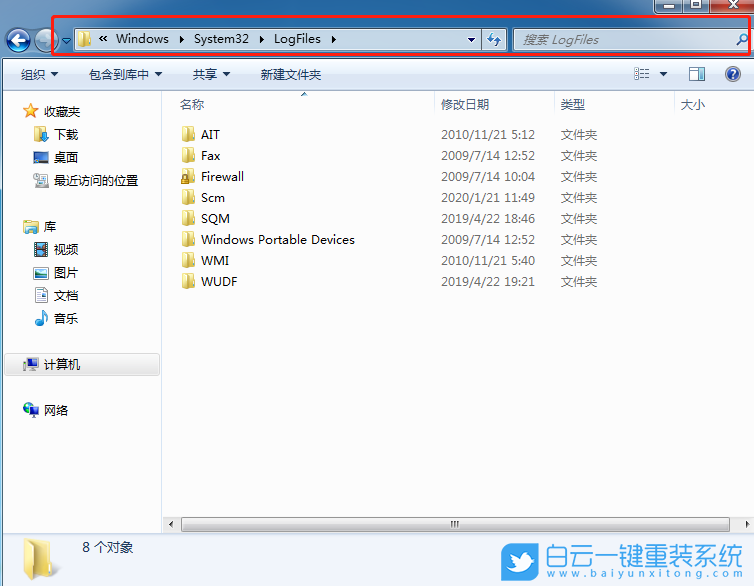Select 最近访问的位置 in the navigation pane
754x586 pixels.
pyautogui.click(x=96, y=180)
